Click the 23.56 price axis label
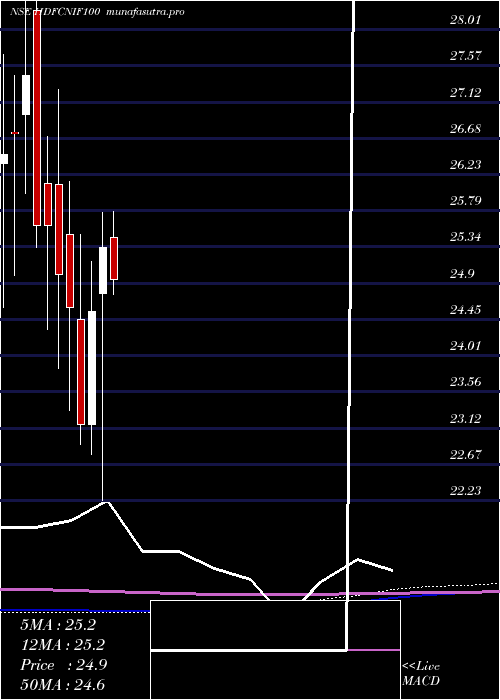Image resolution: width=500 pixels, height=700 pixels. pos(466,382)
